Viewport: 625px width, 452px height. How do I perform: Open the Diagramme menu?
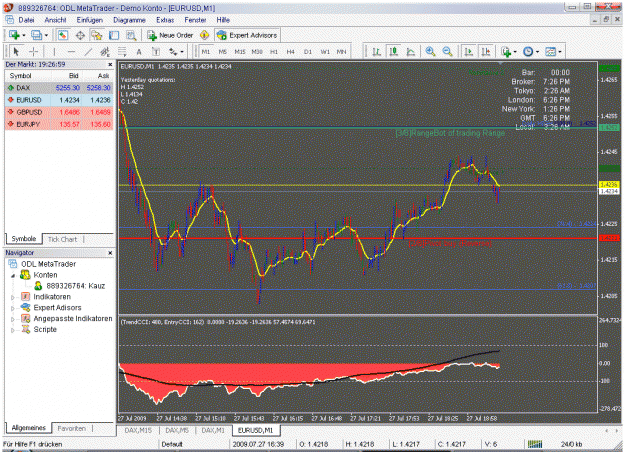pyautogui.click(x=129, y=20)
